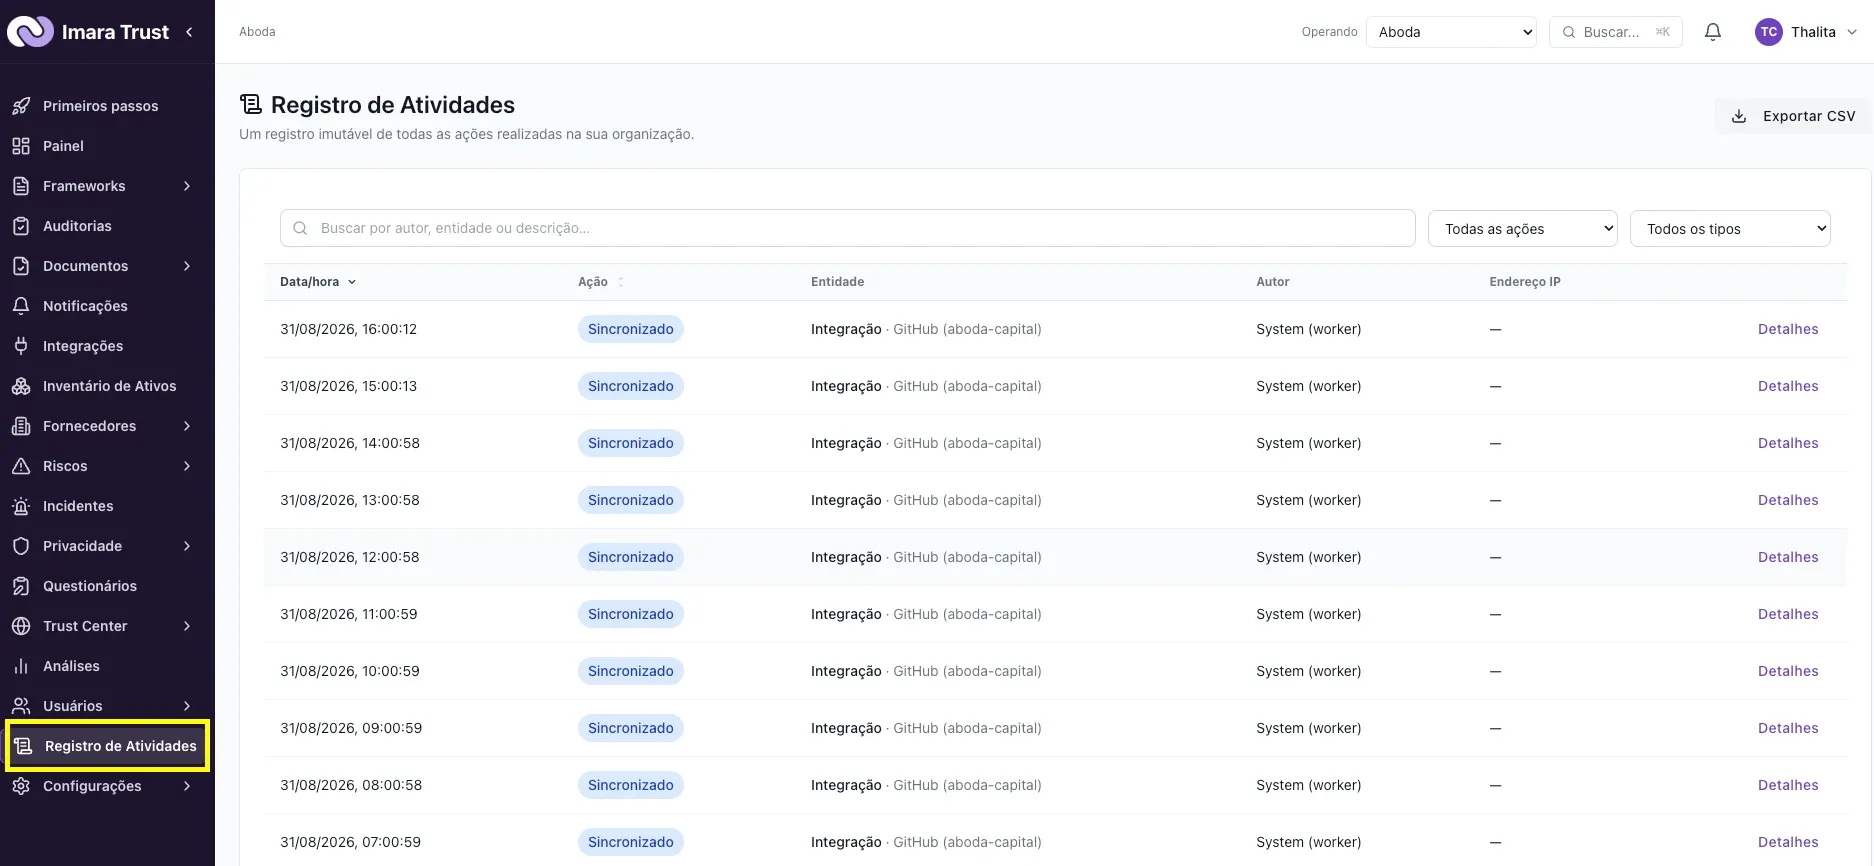Open Detalhes for the 09:00:59 entry
This screenshot has height=866, width=1874.
click(x=1788, y=728)
